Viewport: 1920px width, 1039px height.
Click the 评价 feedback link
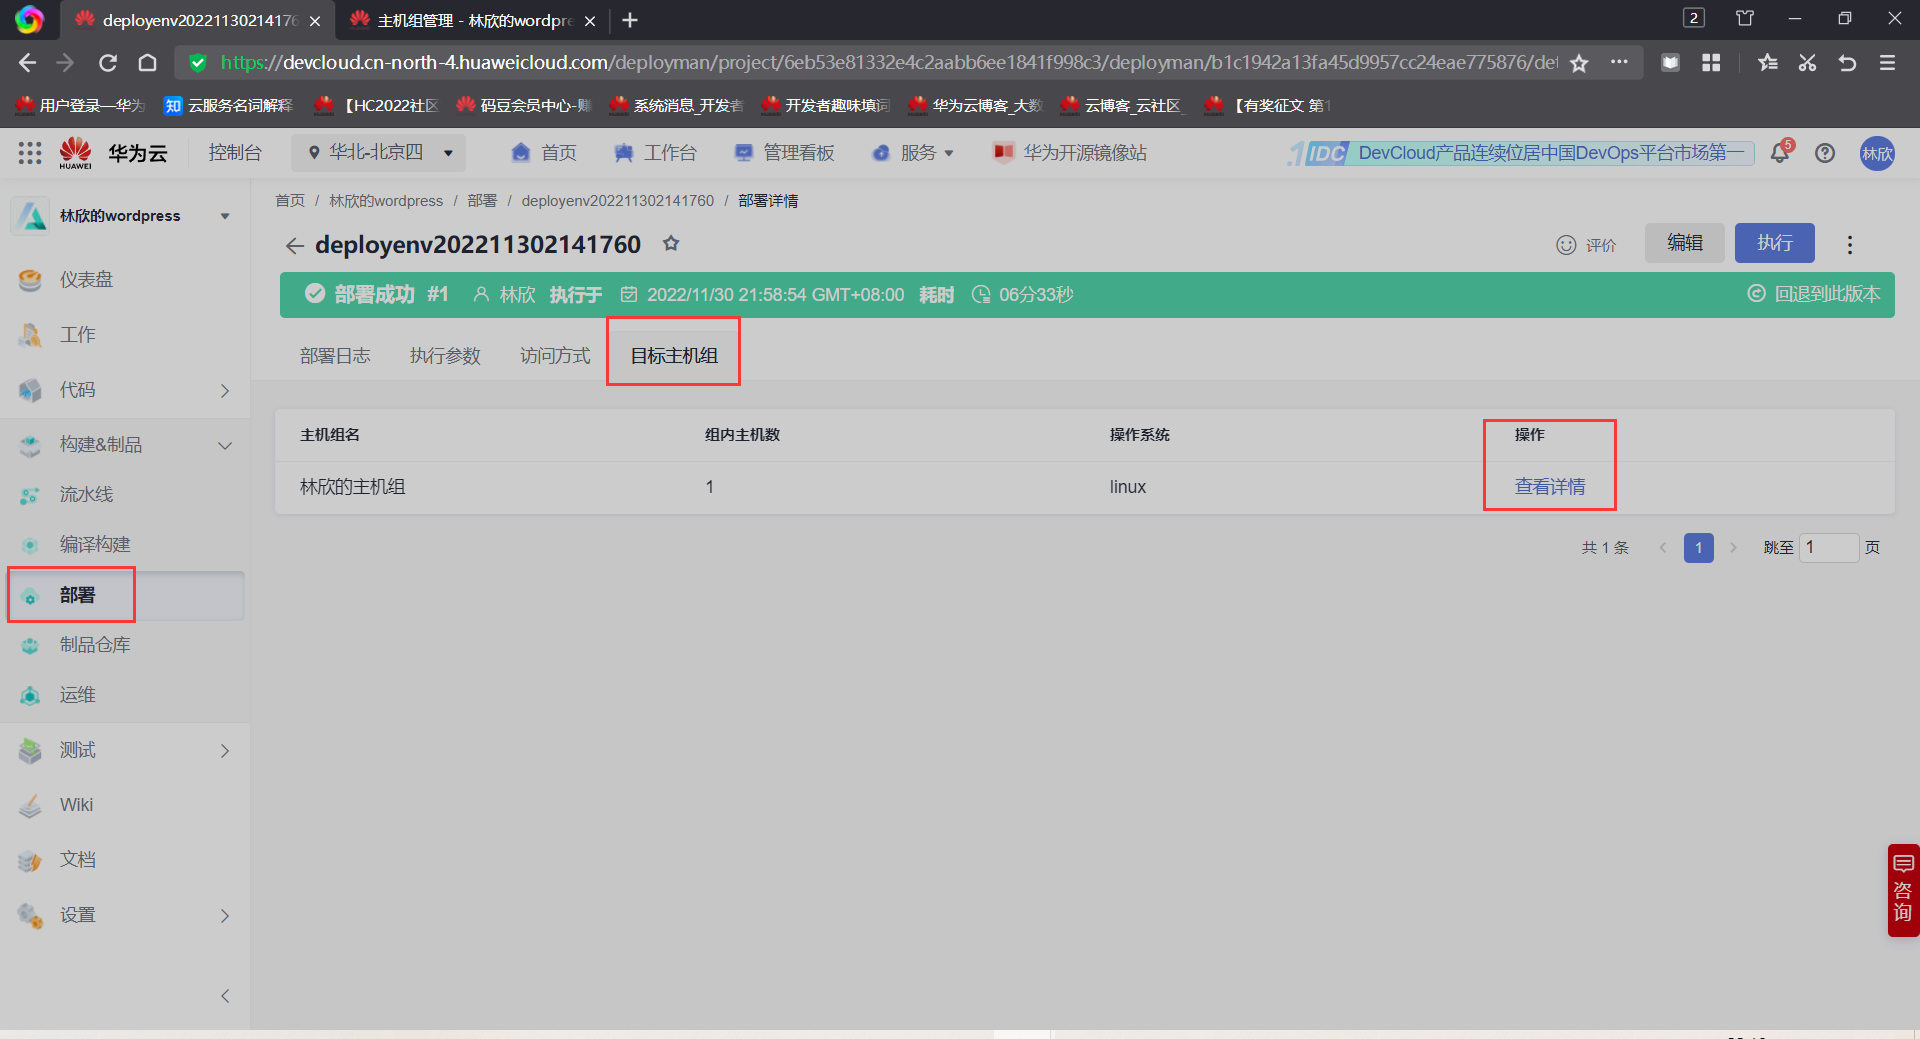pyautogui.click(x=1586, y=245)
